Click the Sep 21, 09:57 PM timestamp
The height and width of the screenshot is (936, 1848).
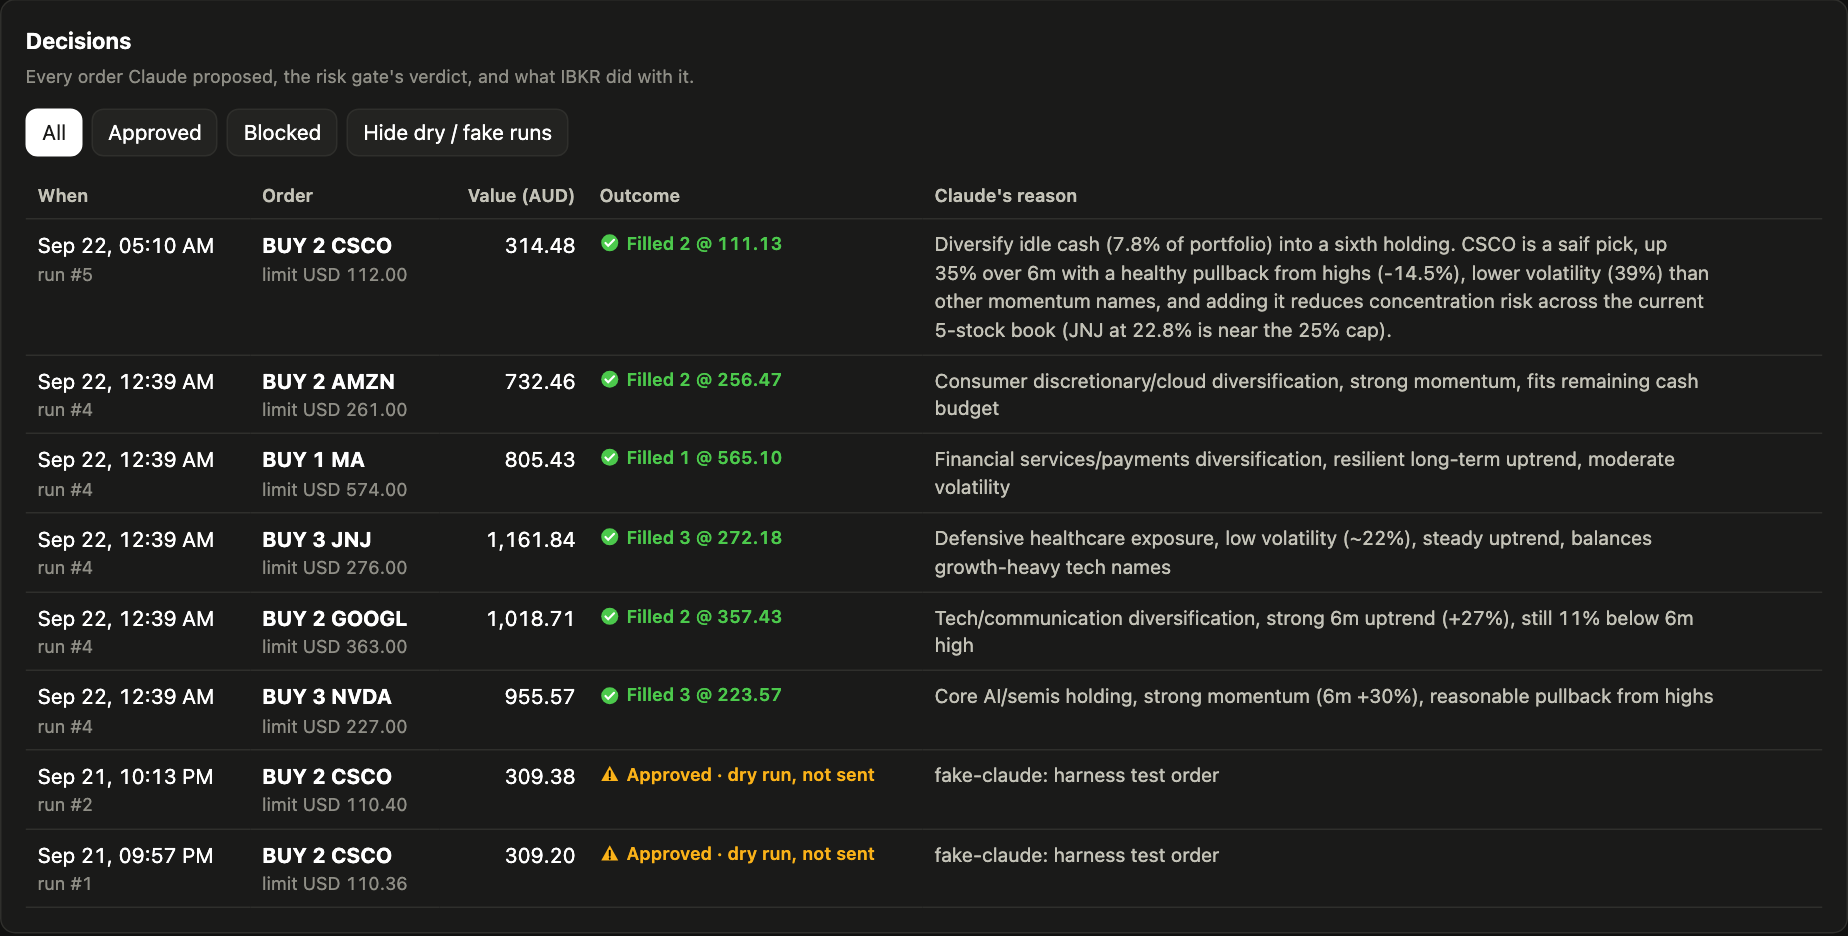point(126,856)
